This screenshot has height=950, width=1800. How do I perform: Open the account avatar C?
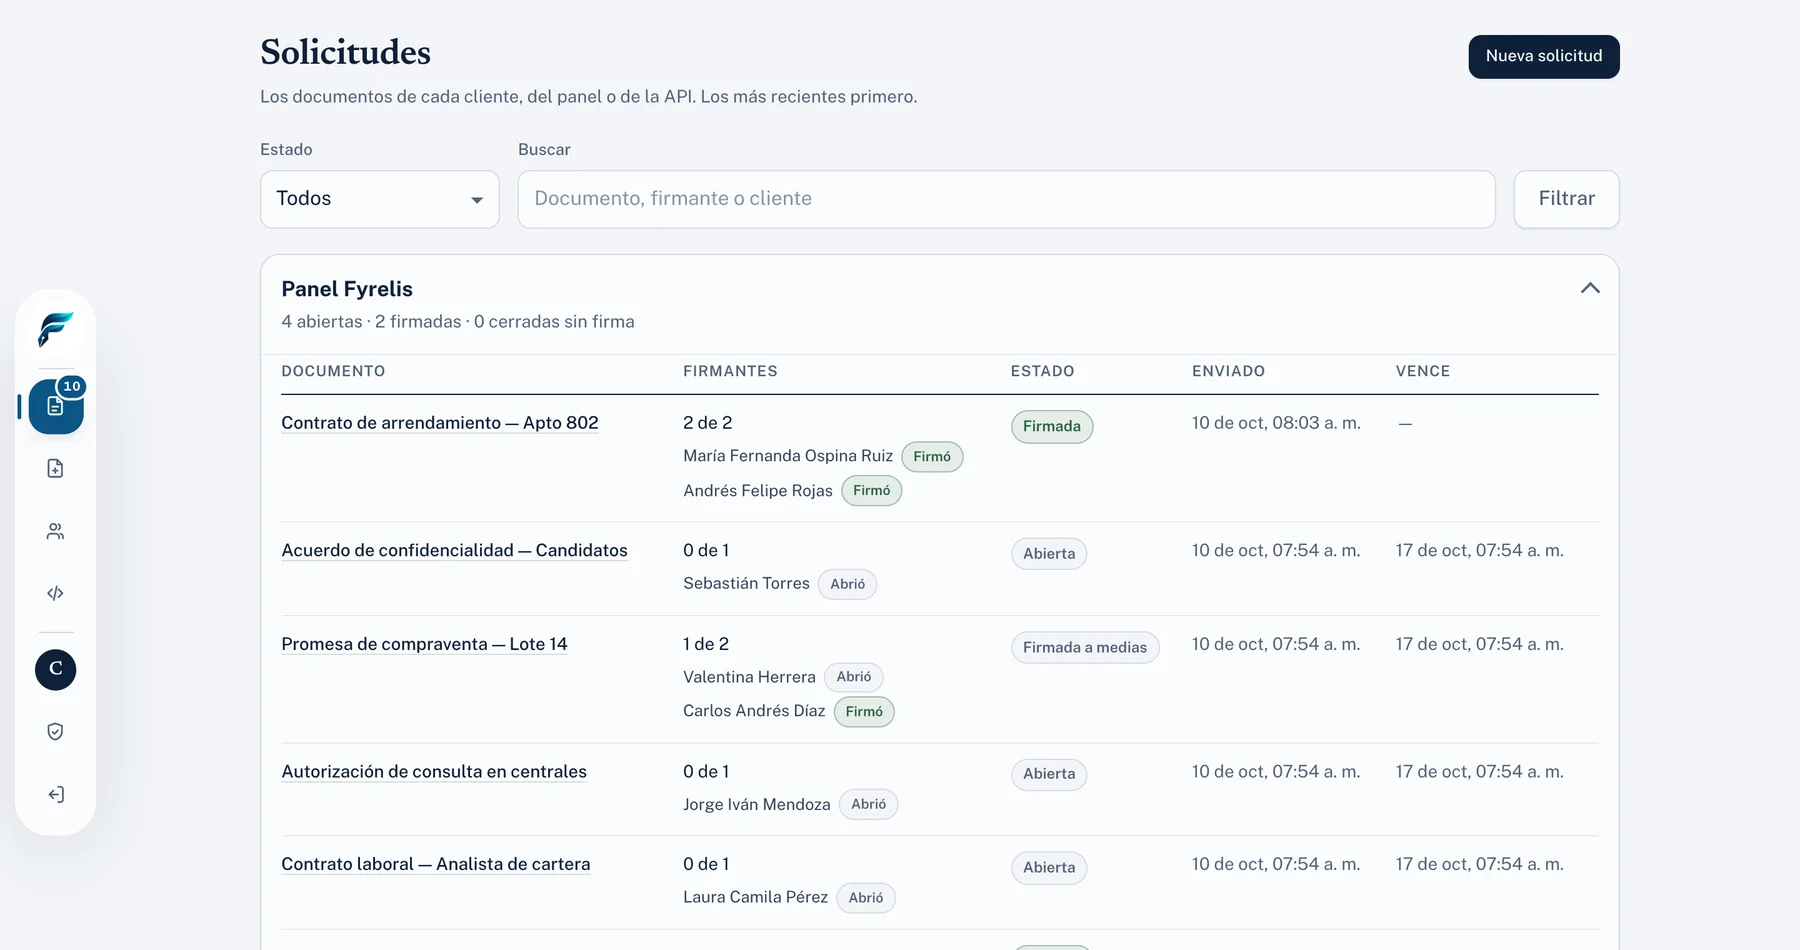click(56, 669)
